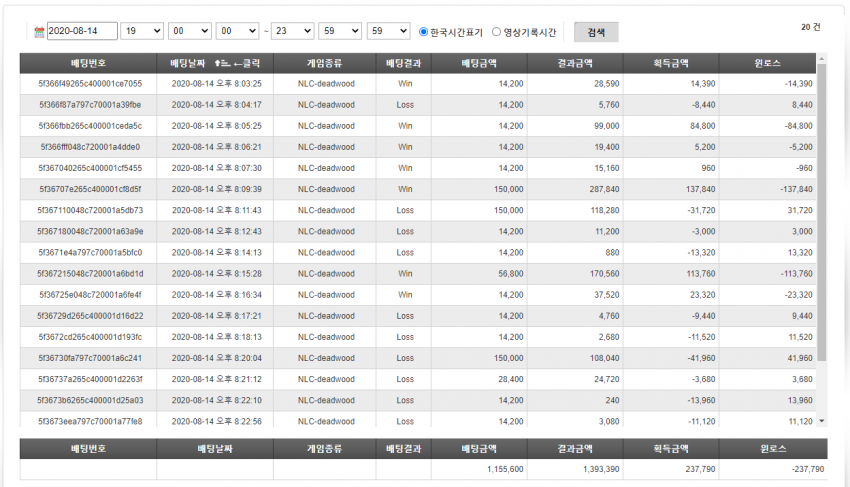Click the result amount 170,560
The height and width of the screenshot is (487, 850).
(x=604, y=274)
